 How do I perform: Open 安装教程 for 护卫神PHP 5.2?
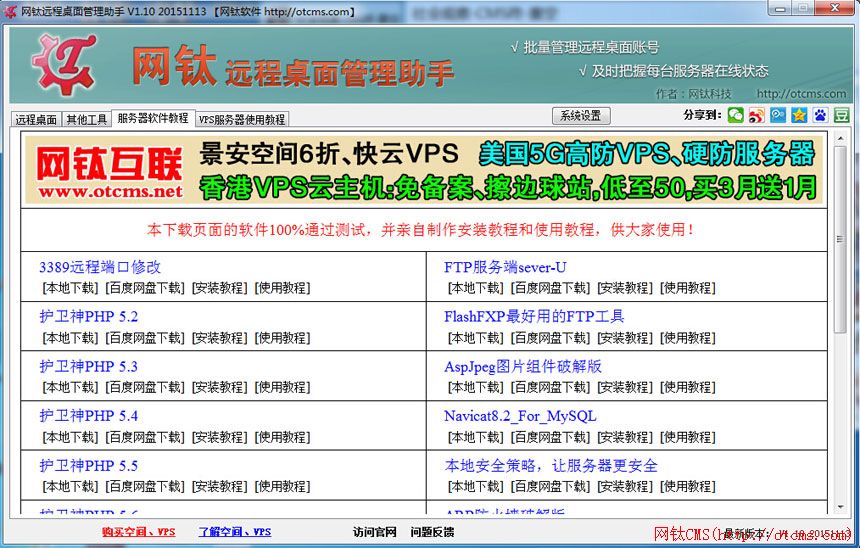pyautogui.click(x=219, y=338)
